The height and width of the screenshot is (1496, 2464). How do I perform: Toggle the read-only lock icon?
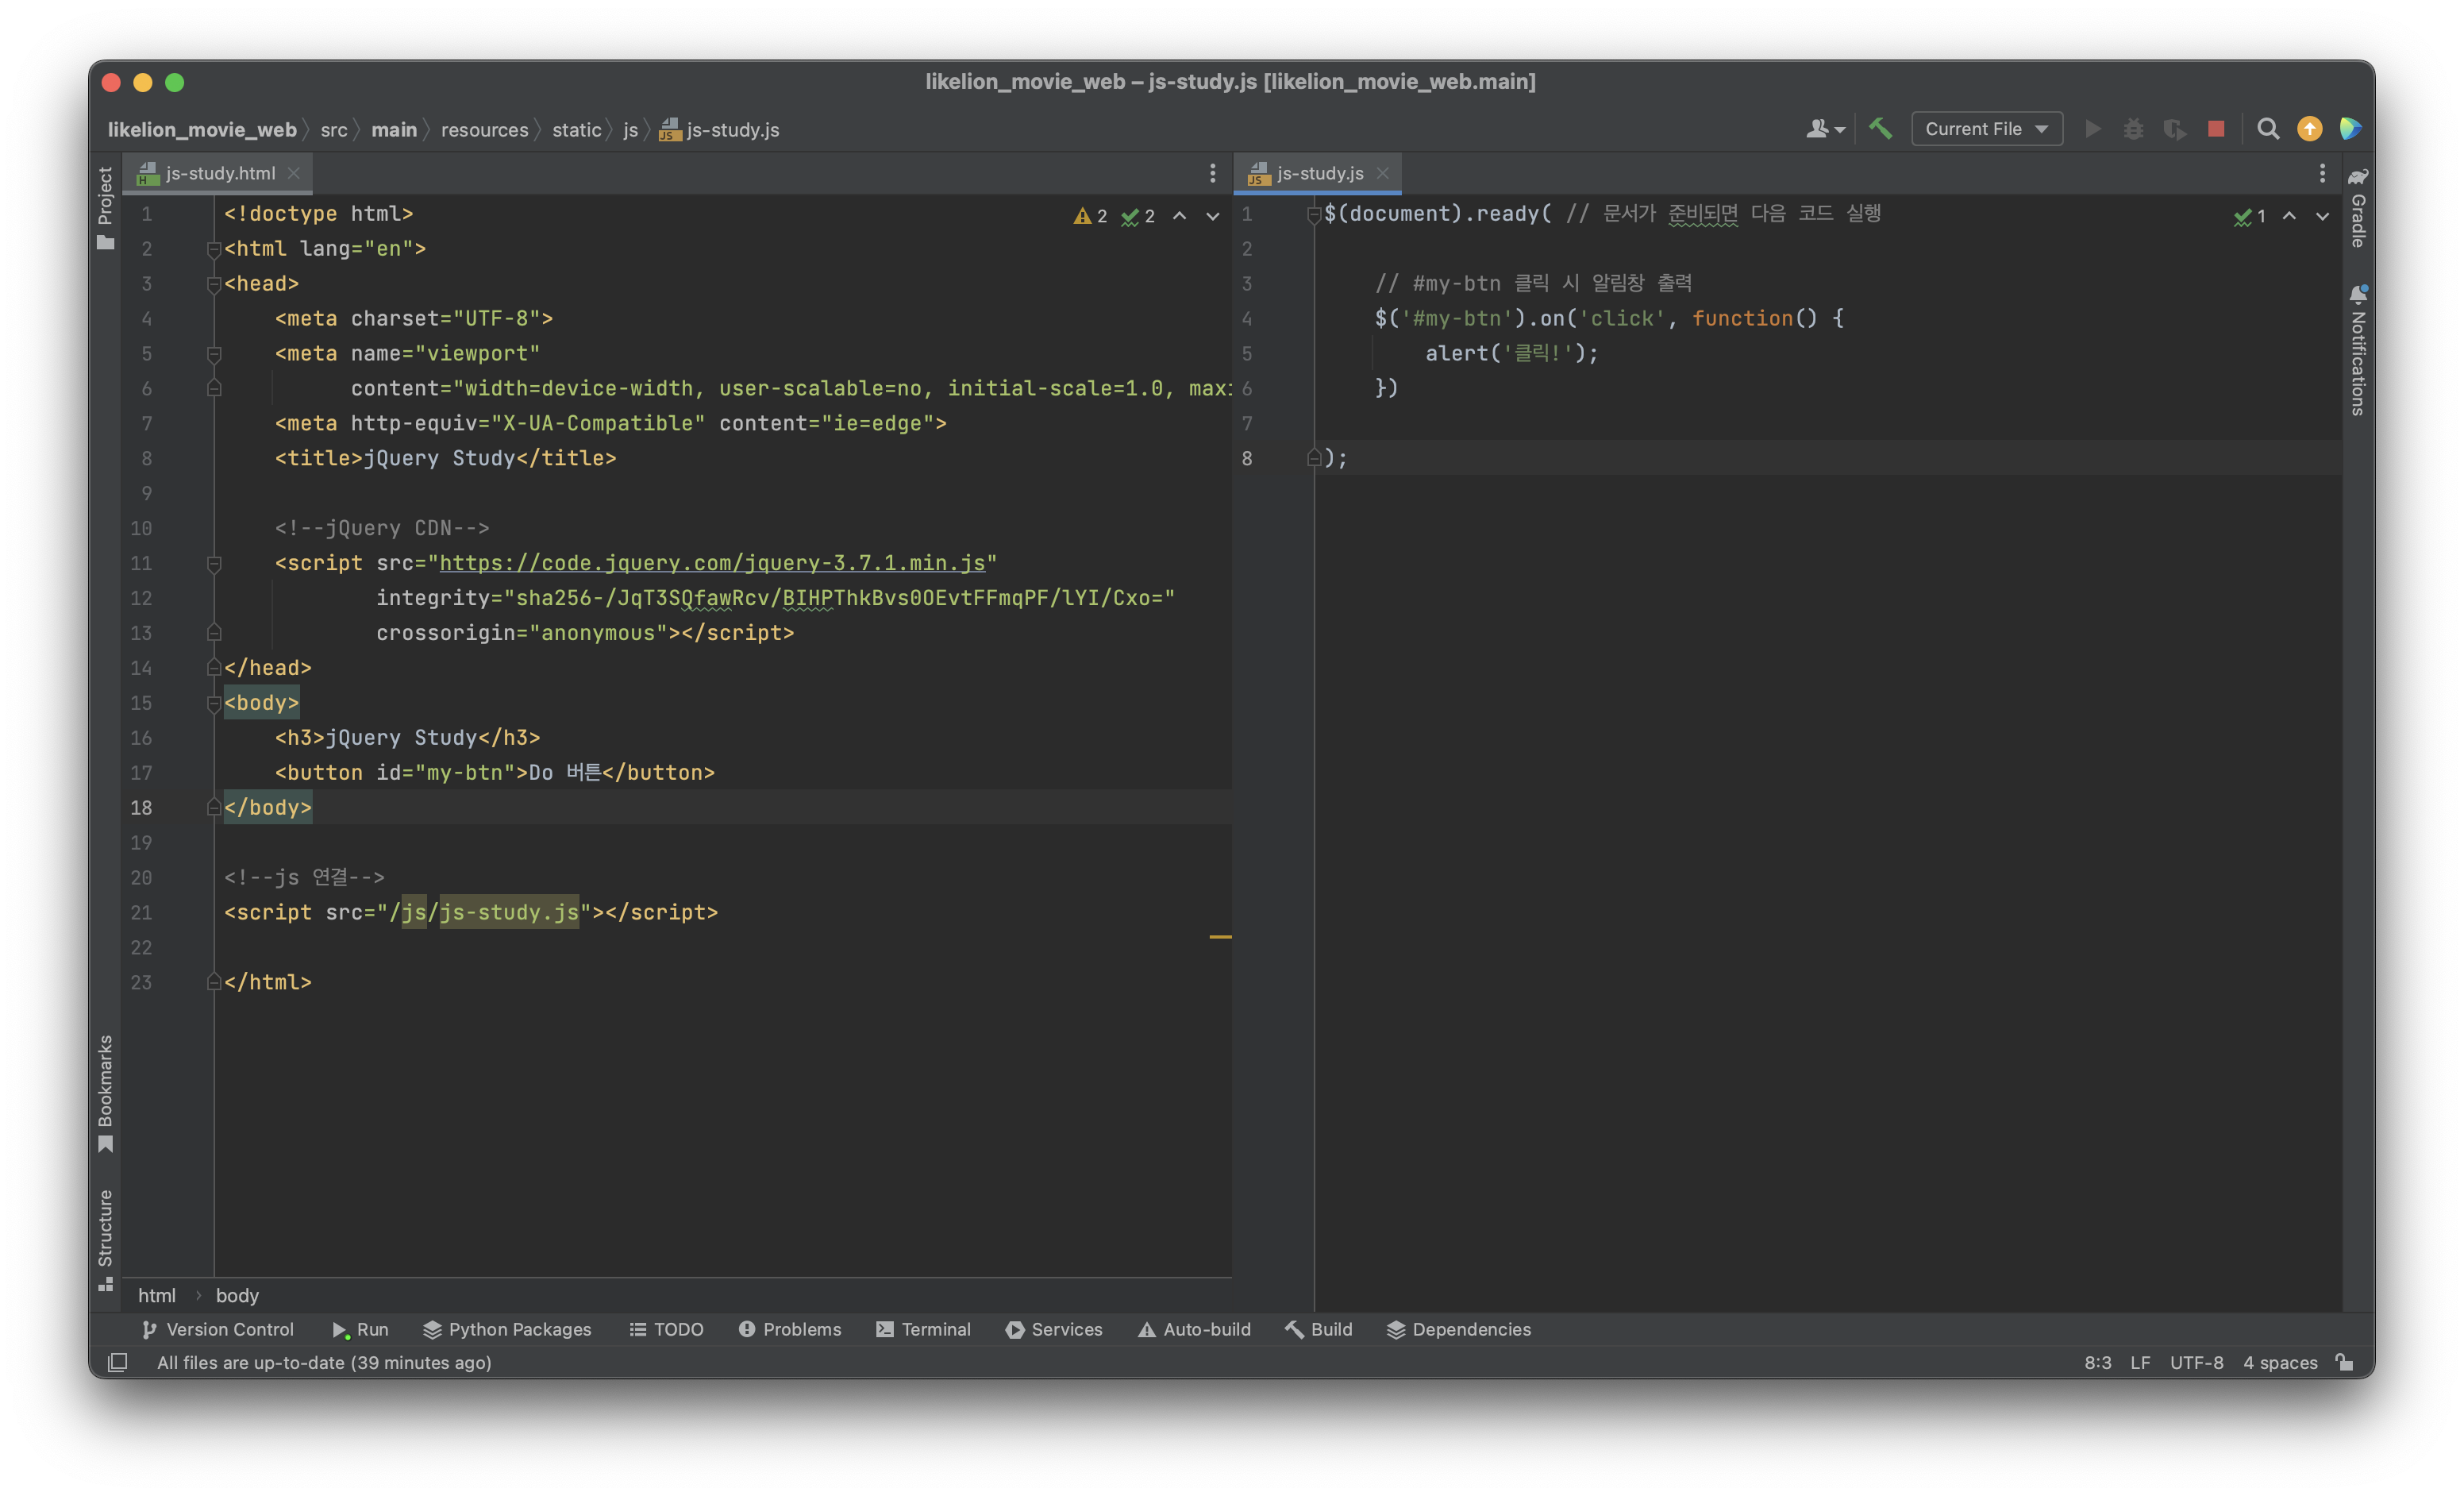(2344, 1362)
